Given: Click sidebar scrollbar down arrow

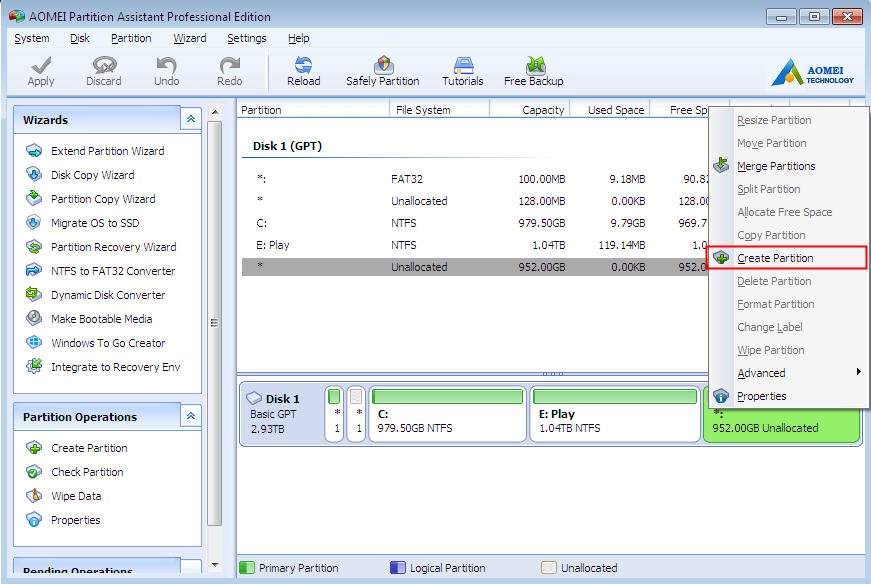Looking at the screenshot, I should (x=215, y=565).
